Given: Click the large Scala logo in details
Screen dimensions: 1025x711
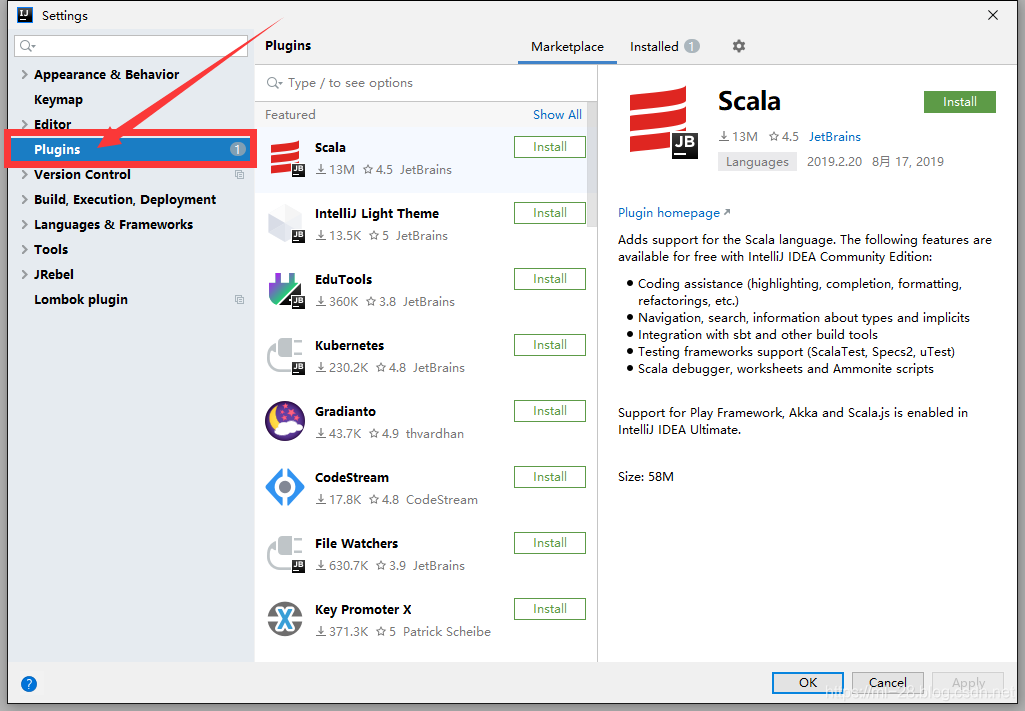Looking at the screenshot, I should tap(663, 122).
